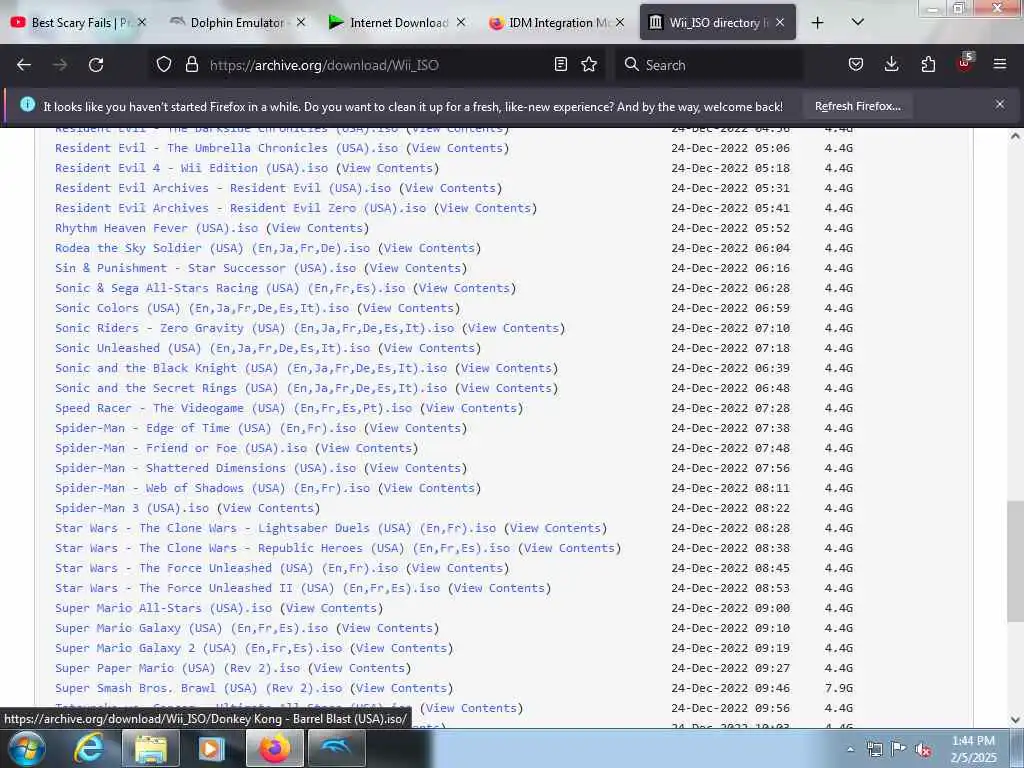This screenshot has height=768, width=1024.
Task: Open the Windows Start menu
Action: pyautogui.click(x=26, y=748)
